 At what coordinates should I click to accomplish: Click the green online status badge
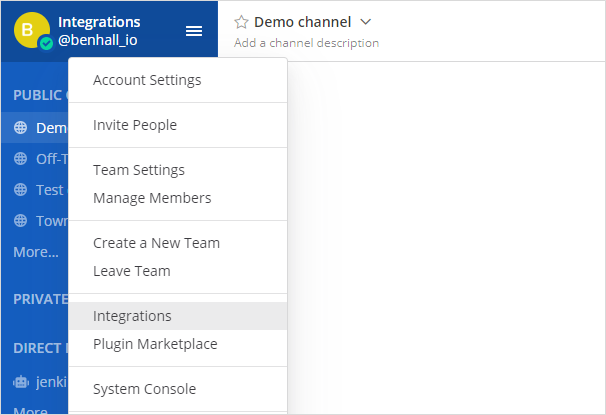click(46, 44)
